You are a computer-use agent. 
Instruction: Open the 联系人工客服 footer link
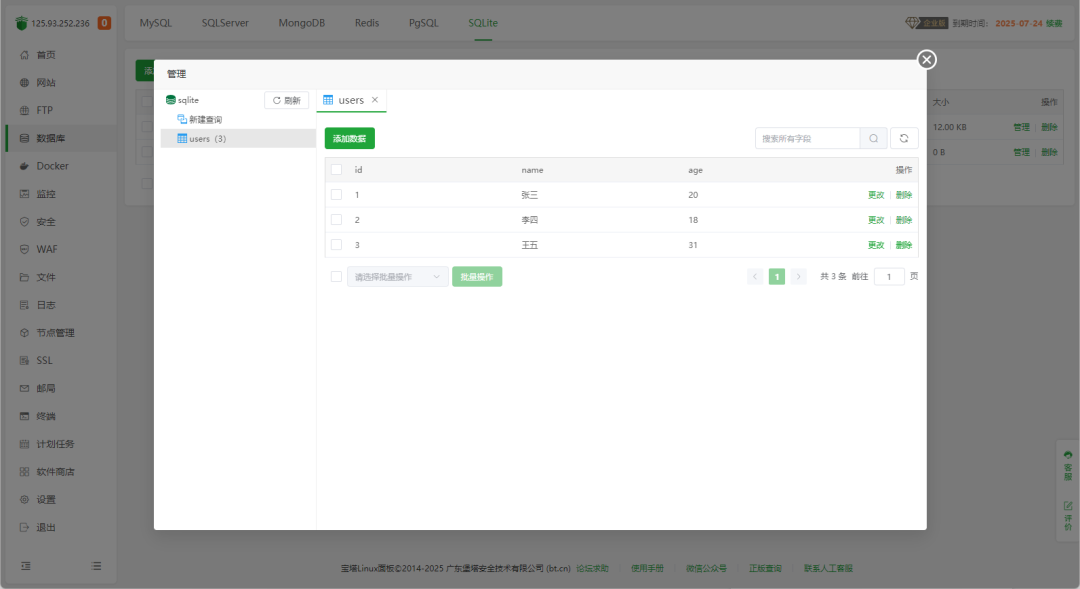[x=829, y=568]
